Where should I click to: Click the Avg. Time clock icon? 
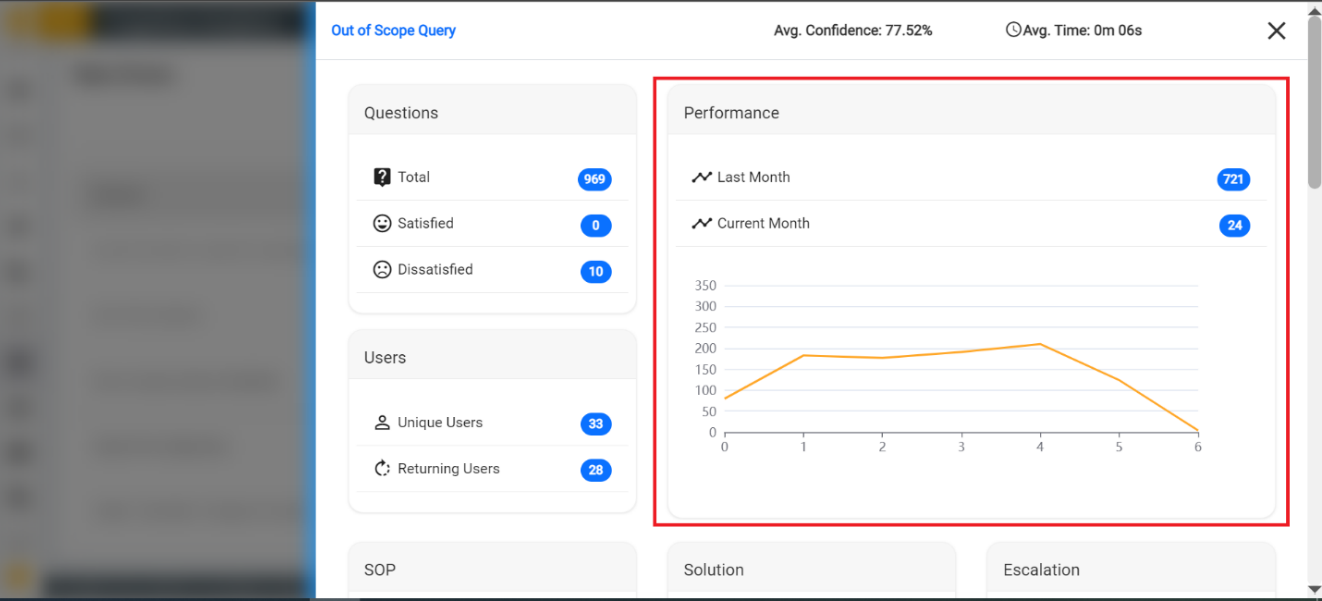click(x=1013, y=30)
